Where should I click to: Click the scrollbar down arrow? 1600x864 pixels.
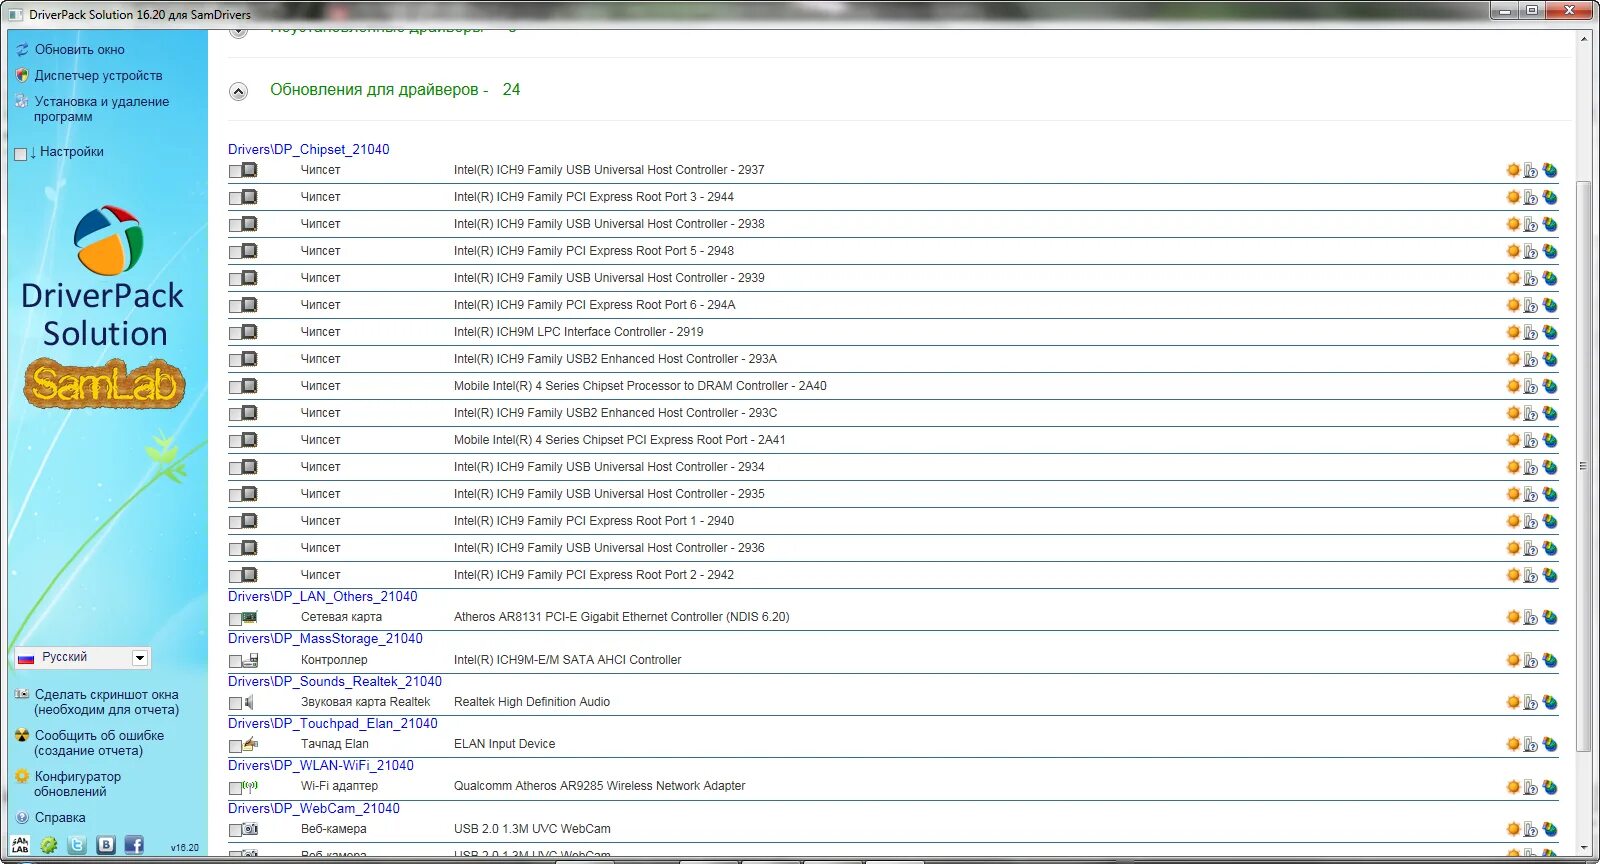(x=1583, y=848)
